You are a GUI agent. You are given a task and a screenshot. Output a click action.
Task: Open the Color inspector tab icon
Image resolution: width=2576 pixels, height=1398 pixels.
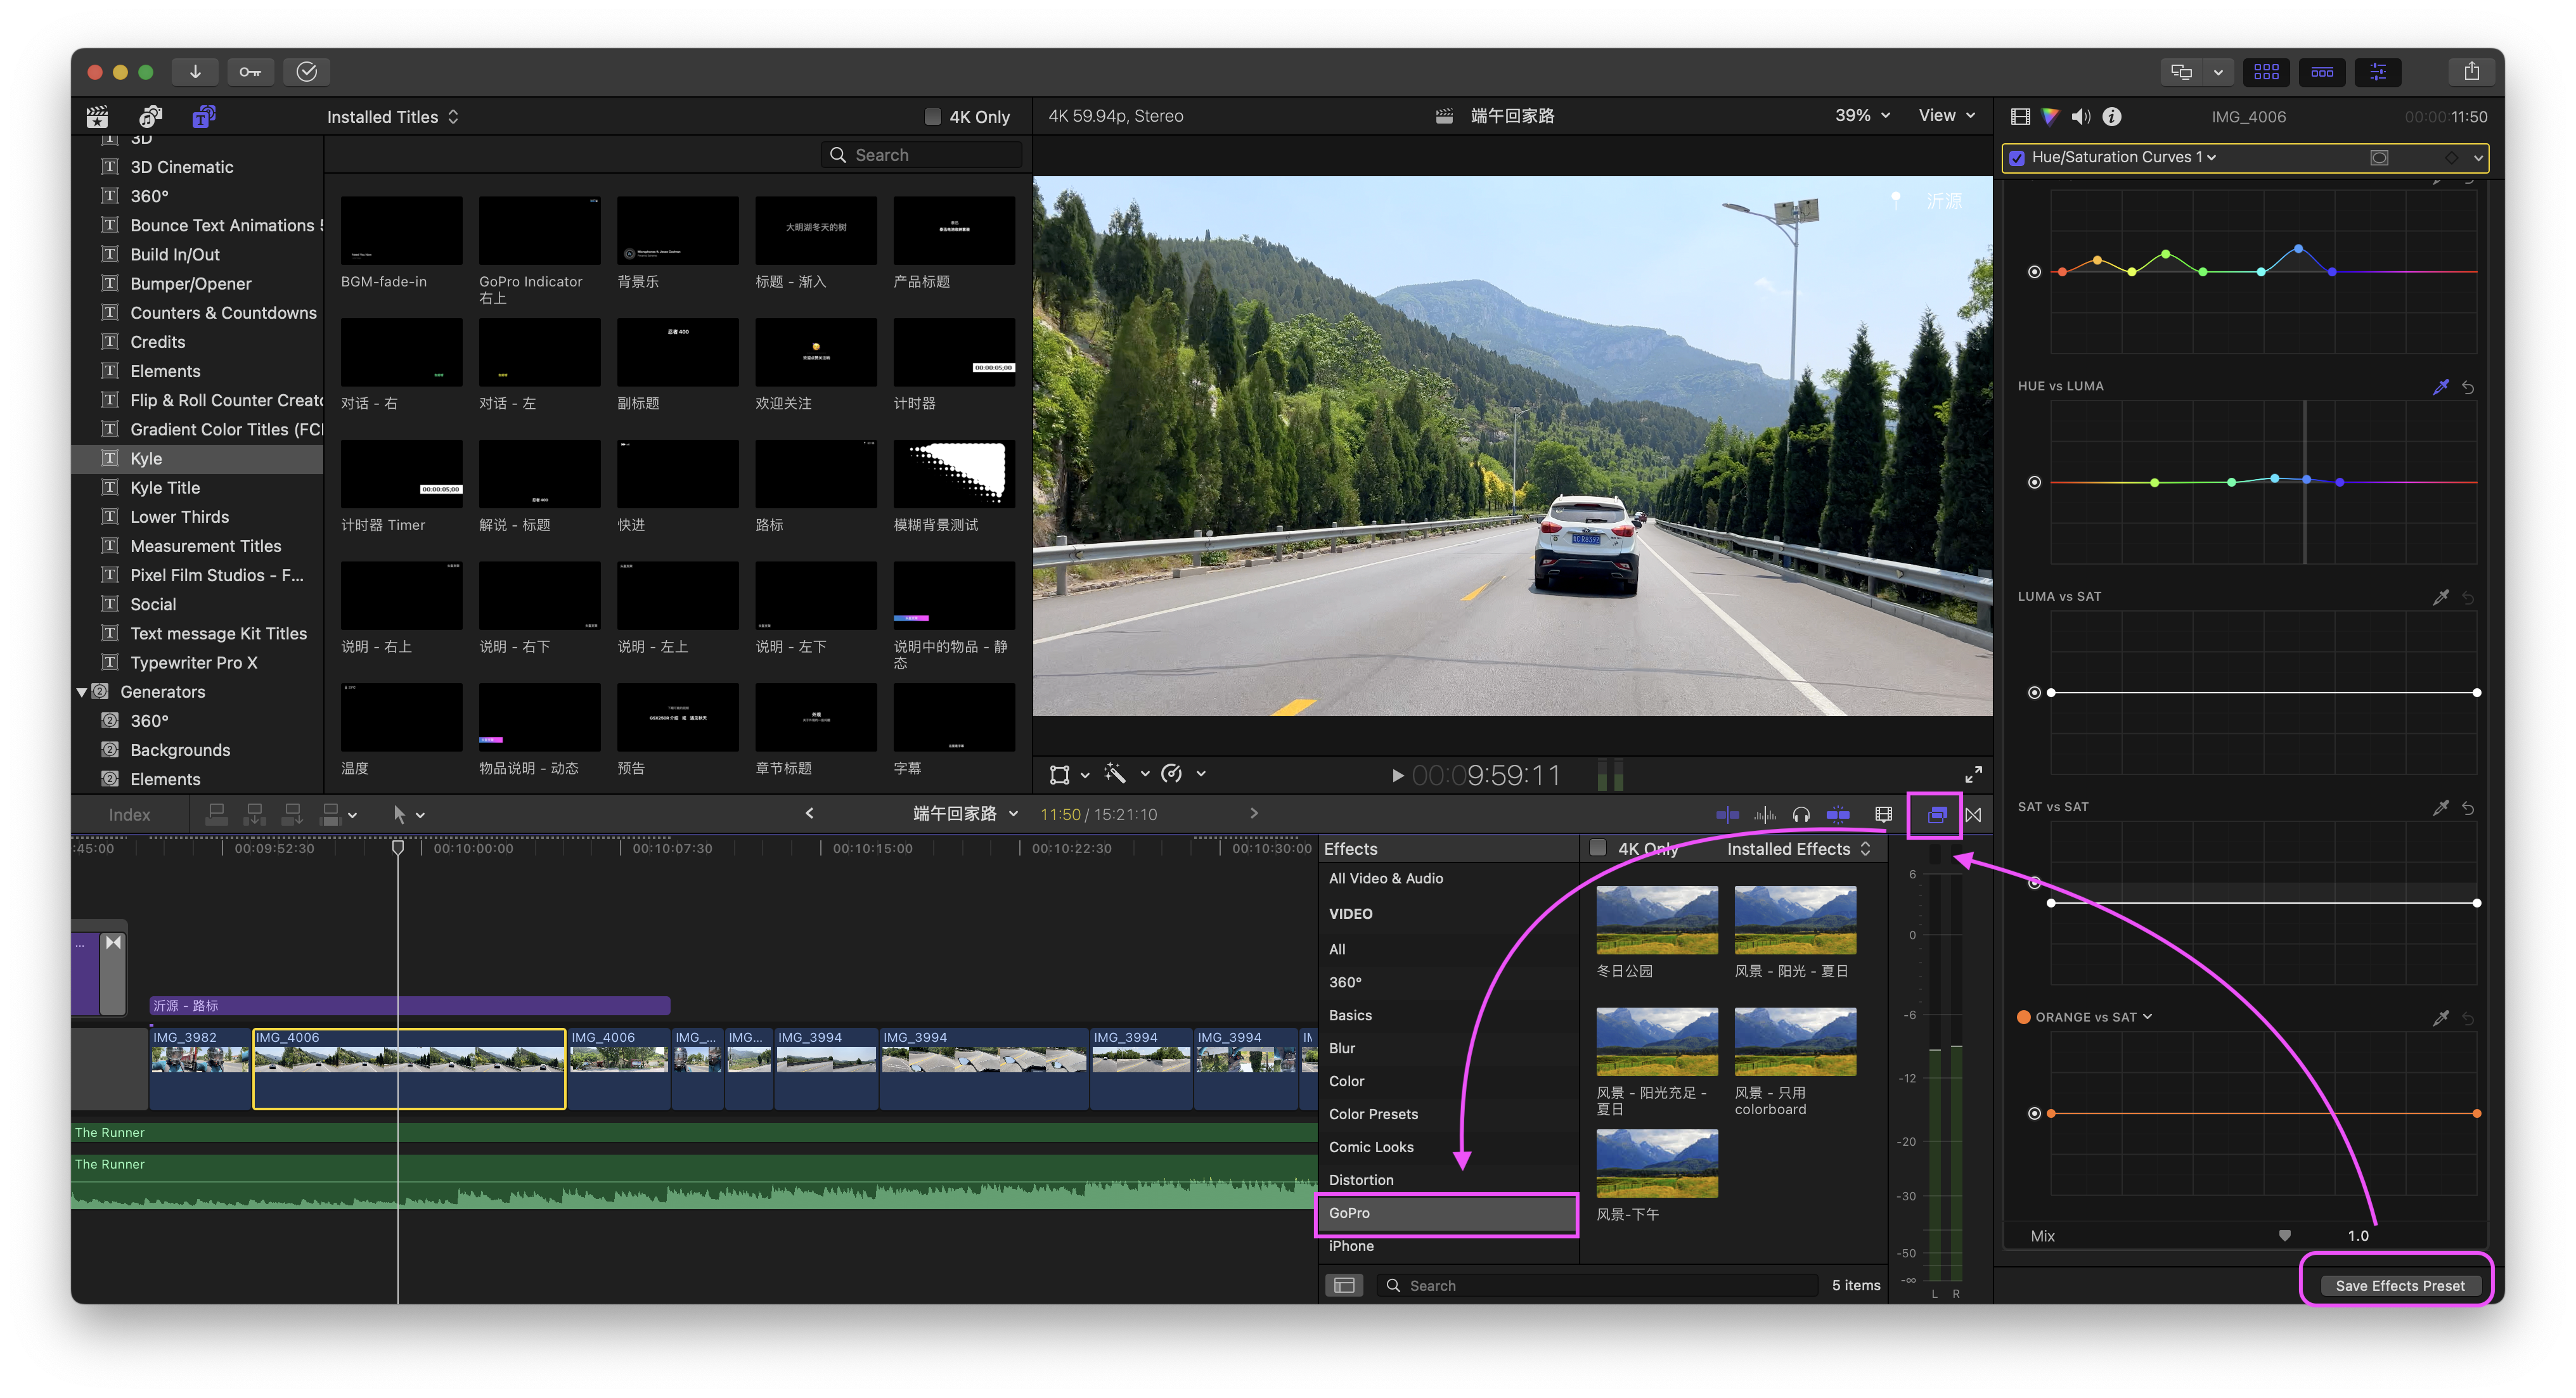[x=2050, y=117]
